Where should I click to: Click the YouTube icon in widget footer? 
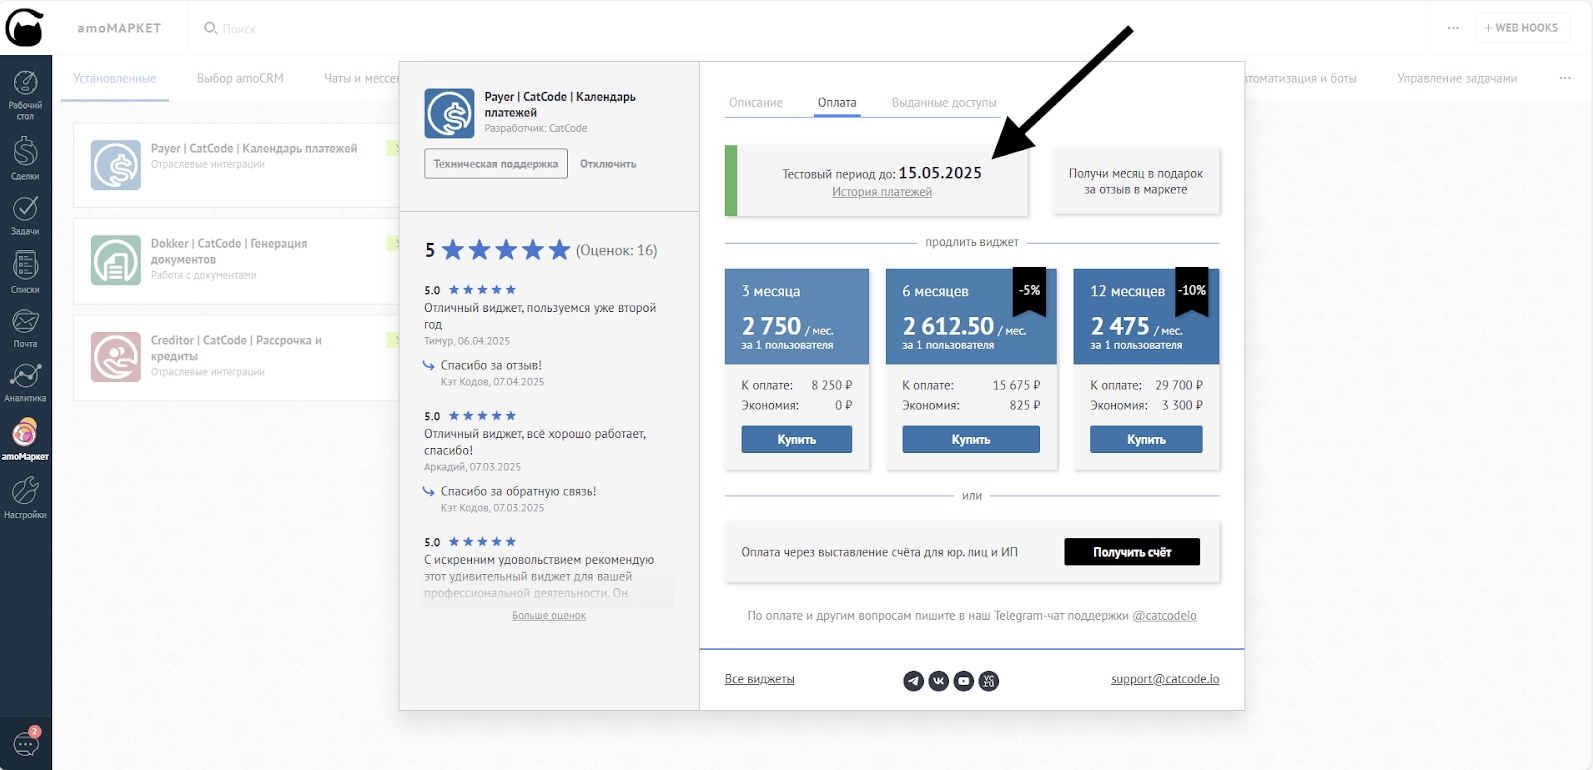[x=963, y=681]
